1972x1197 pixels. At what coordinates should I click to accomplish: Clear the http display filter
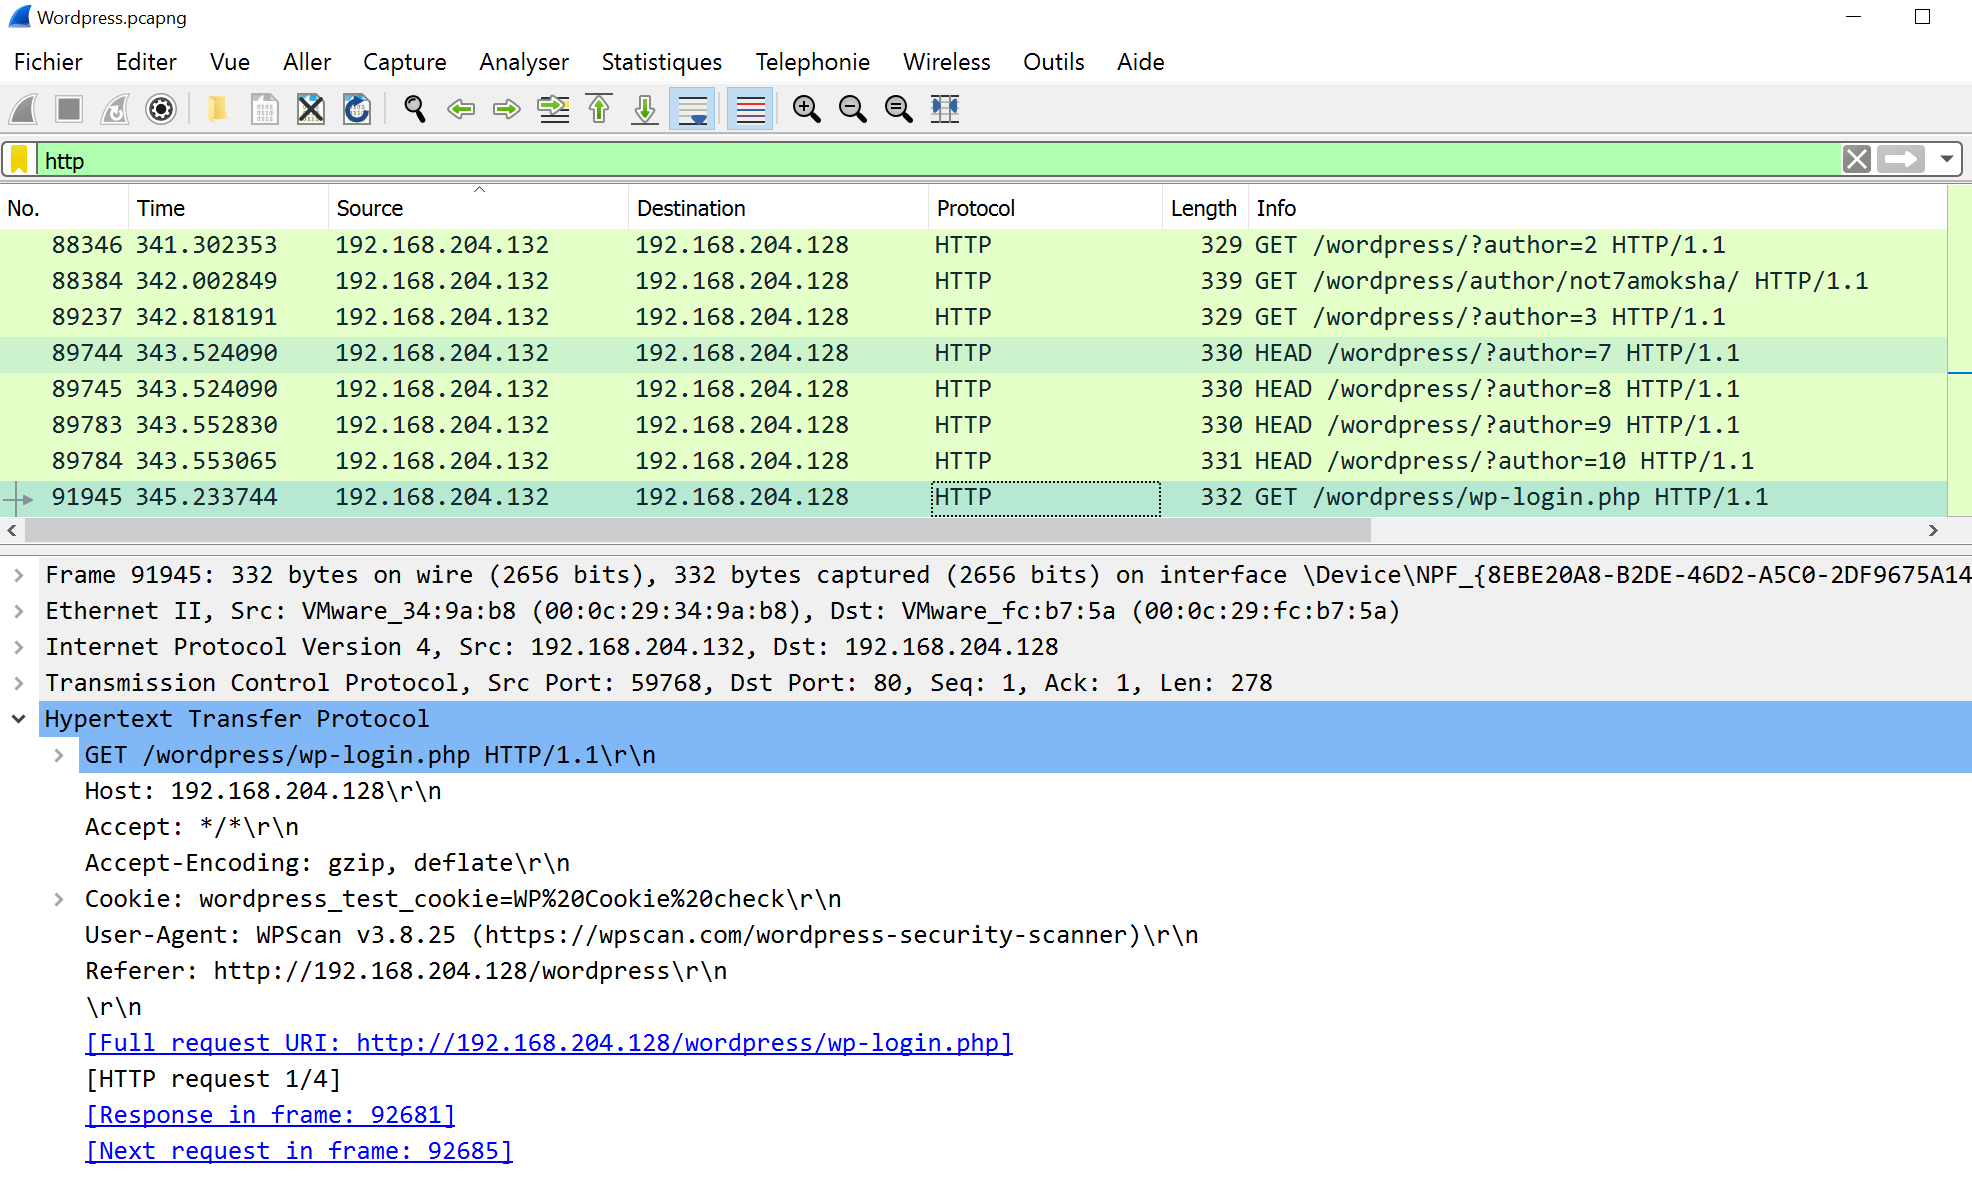[1857, 159]
